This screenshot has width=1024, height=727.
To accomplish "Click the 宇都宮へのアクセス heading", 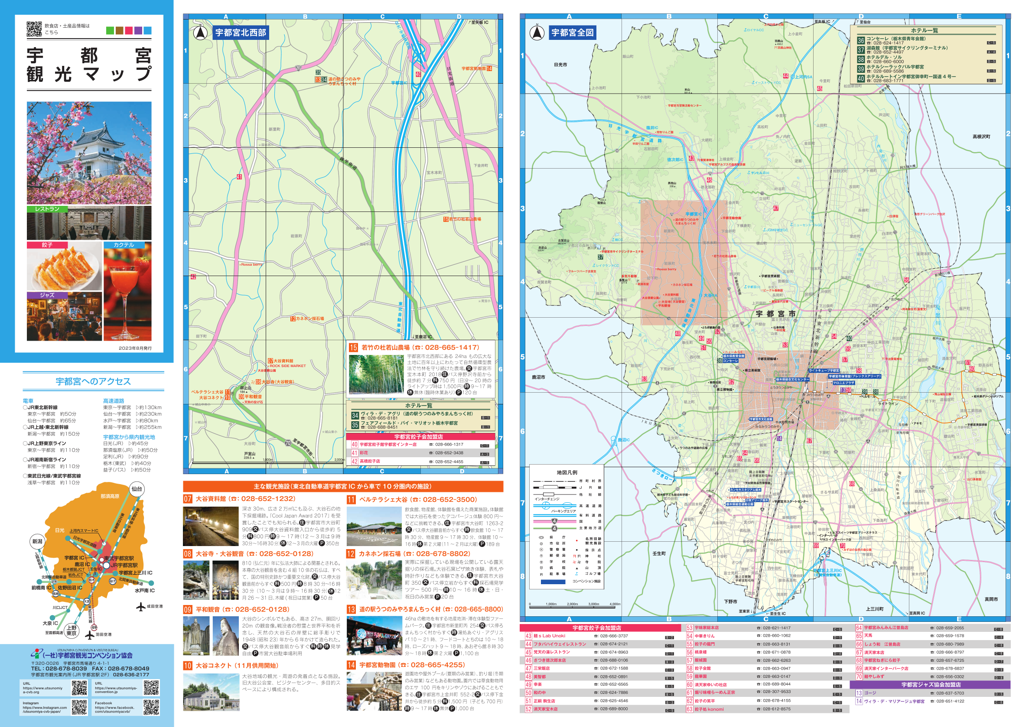I will point(93,381).
